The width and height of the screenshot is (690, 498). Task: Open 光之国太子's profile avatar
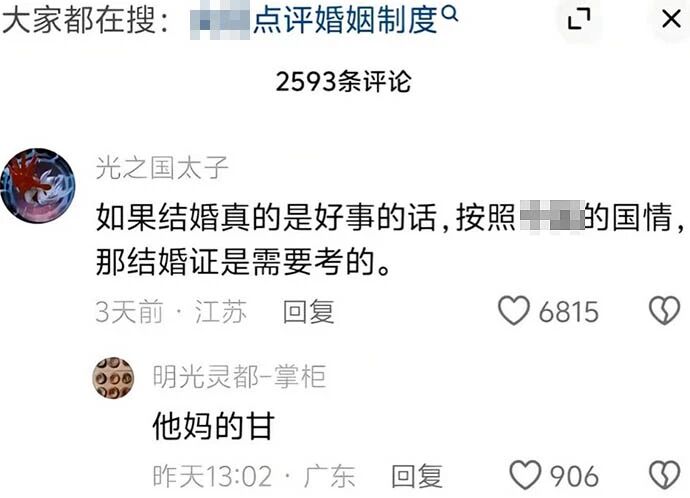(38, 186)
